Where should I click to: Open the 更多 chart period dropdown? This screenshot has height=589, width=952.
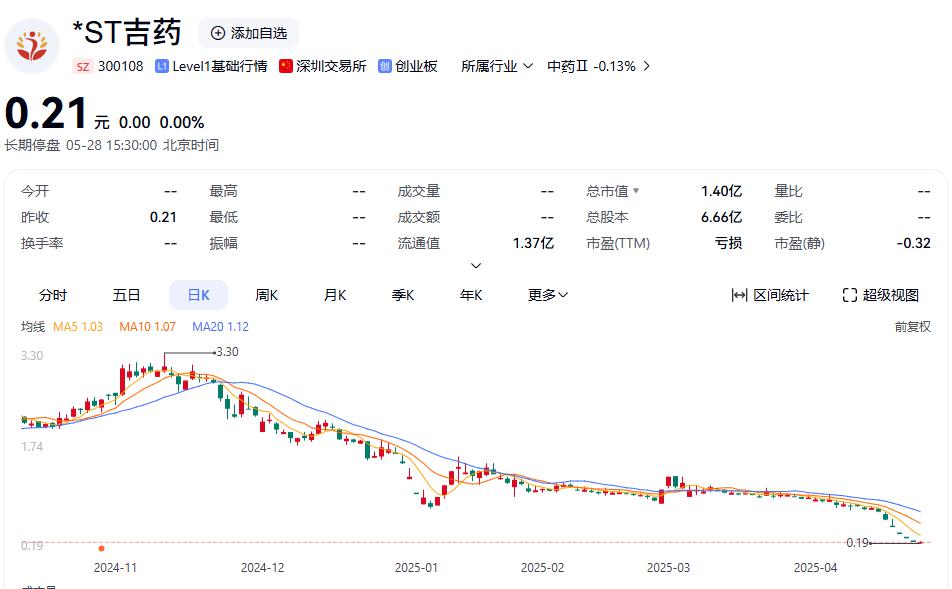[548, 295]
